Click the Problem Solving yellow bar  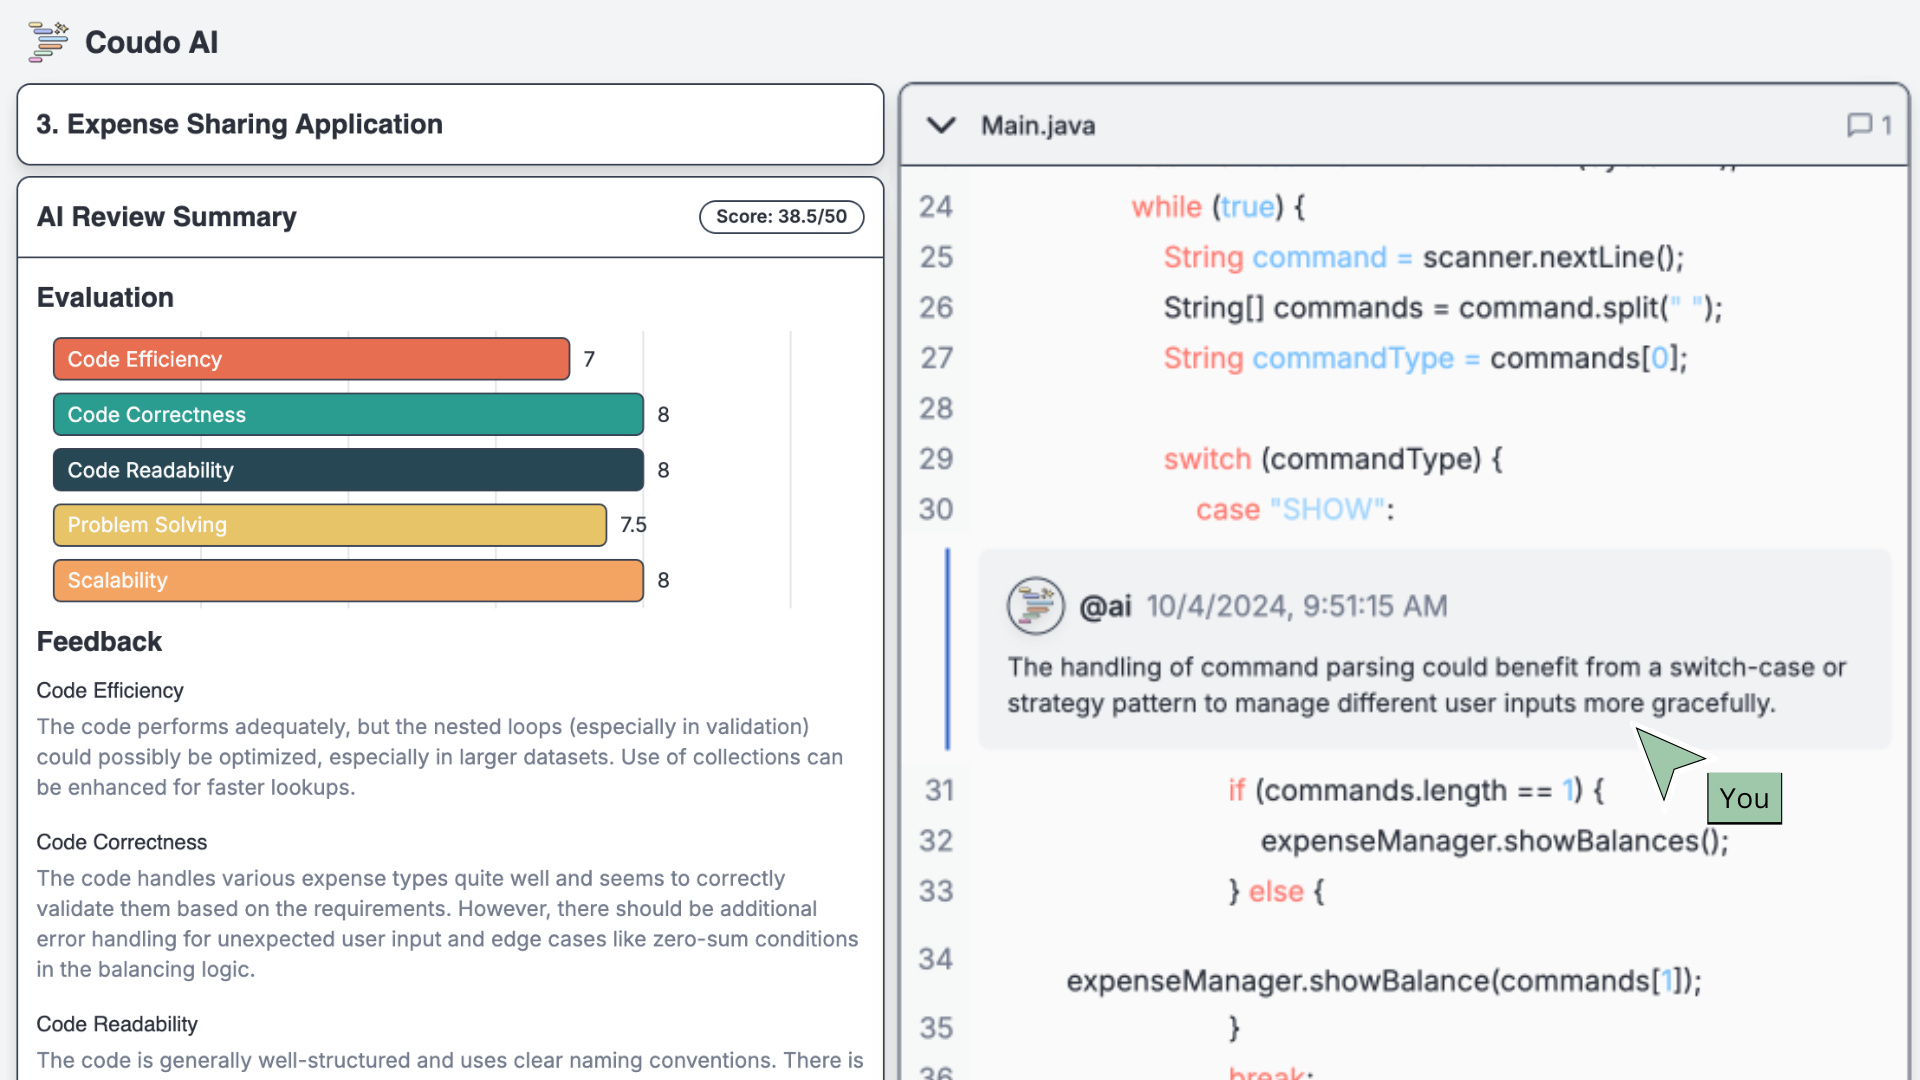point(329,525)
